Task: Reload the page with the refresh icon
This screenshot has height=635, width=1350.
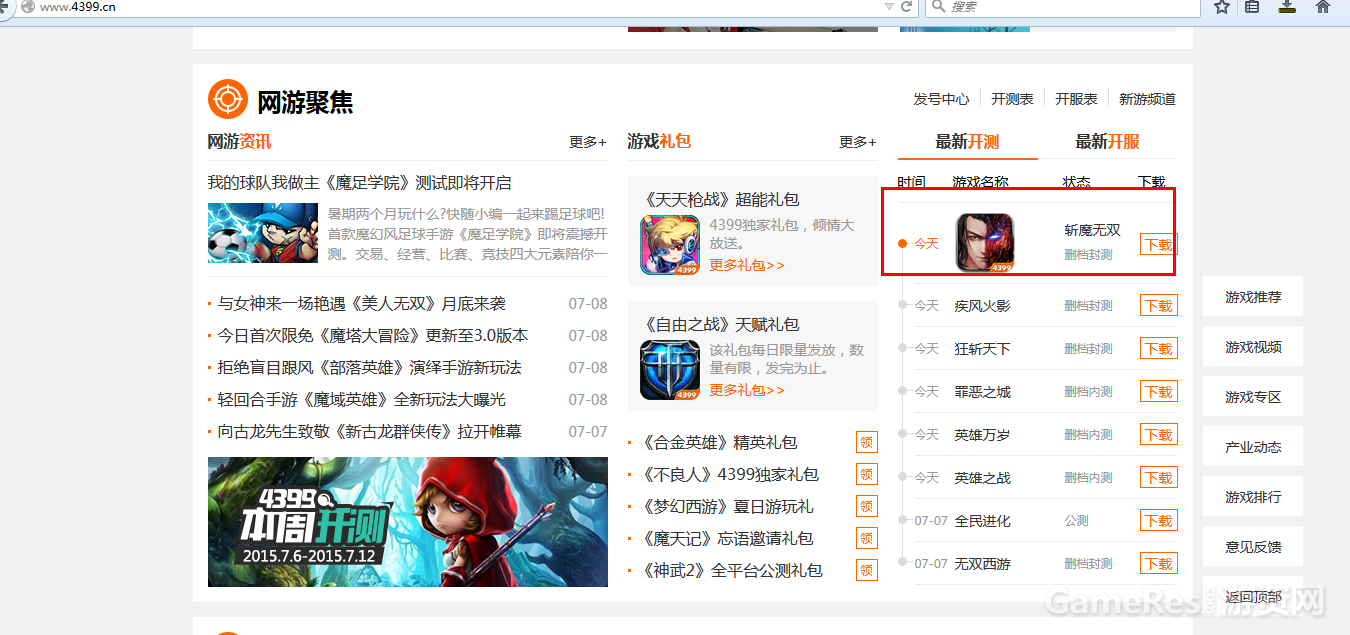Action: (x=907, y=7)
